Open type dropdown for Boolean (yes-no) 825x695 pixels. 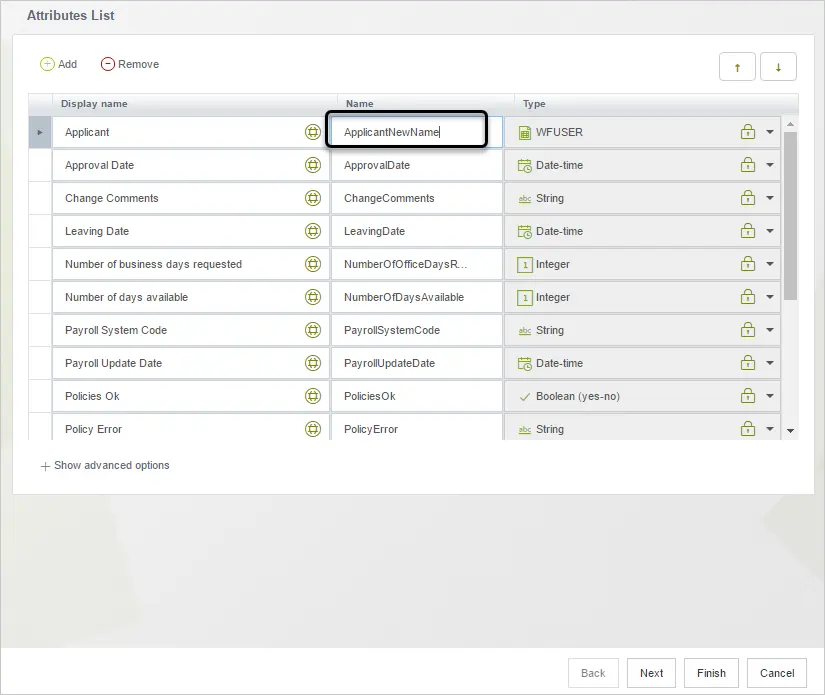tap(770, 396)
